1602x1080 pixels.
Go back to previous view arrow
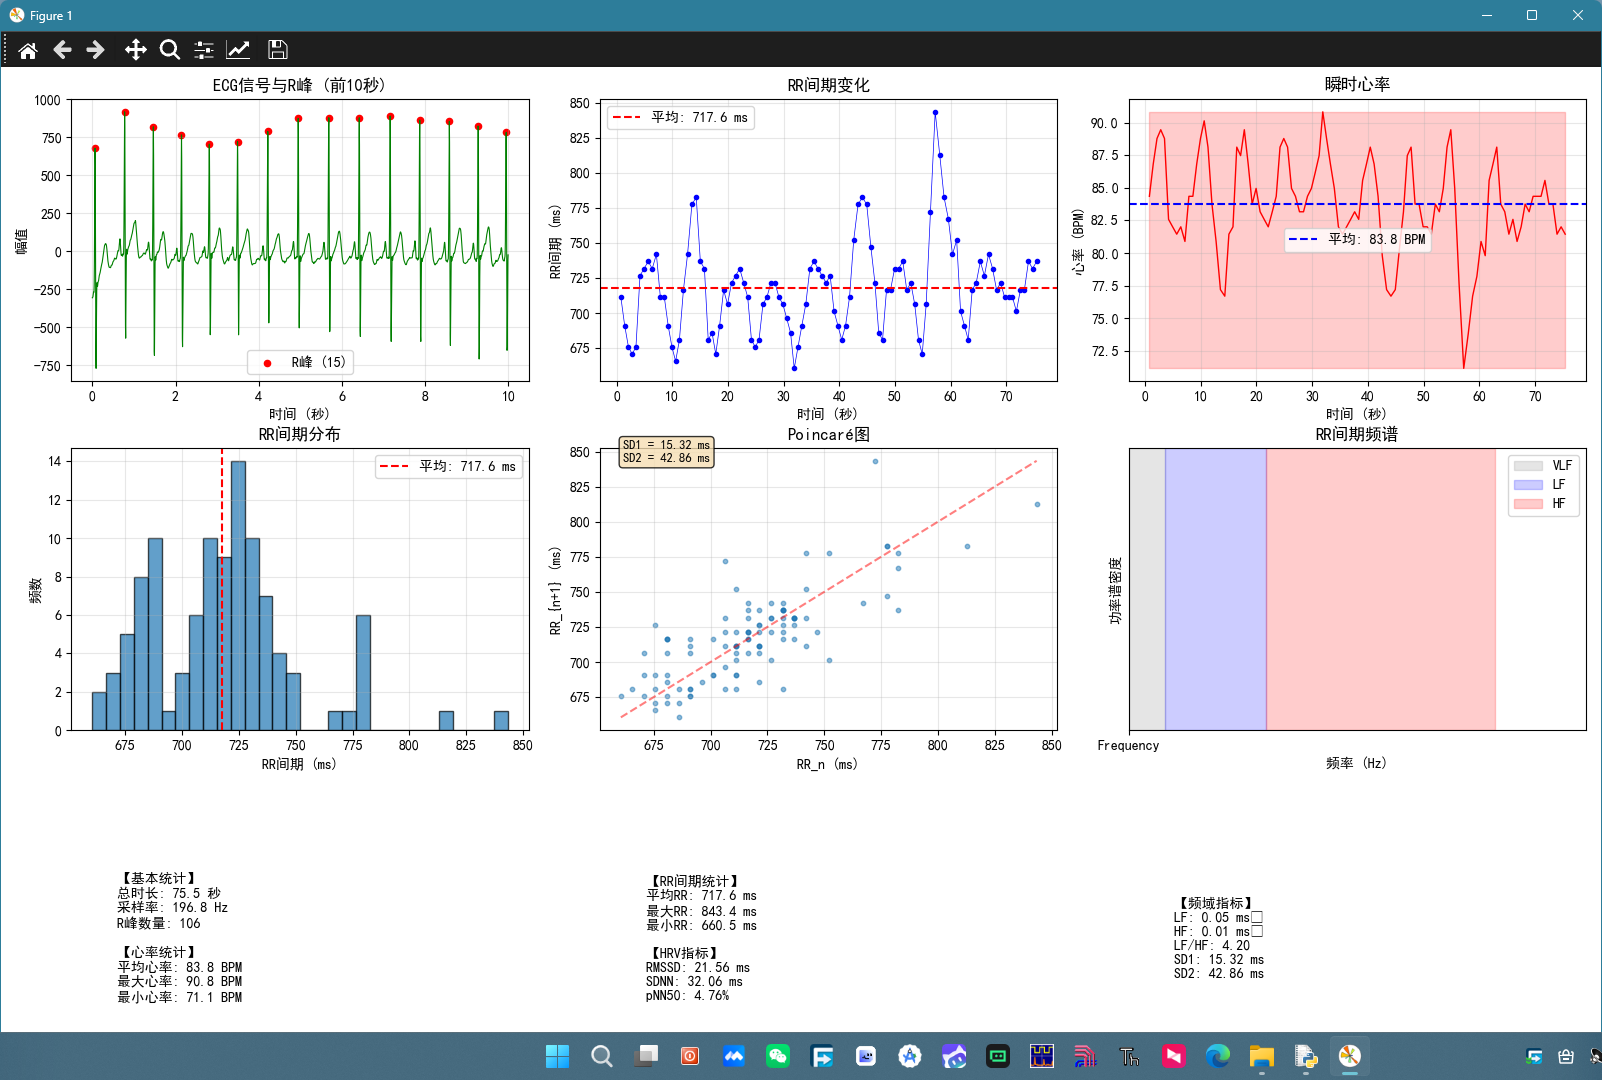62,50
